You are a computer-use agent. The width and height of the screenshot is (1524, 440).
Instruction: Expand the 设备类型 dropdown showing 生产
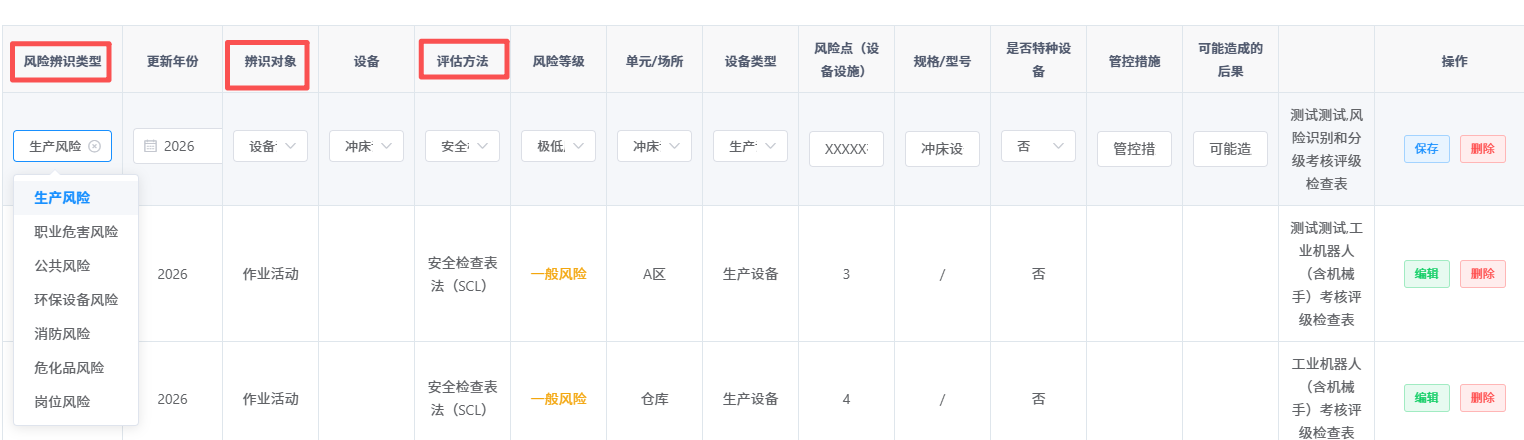click(750, 146)
